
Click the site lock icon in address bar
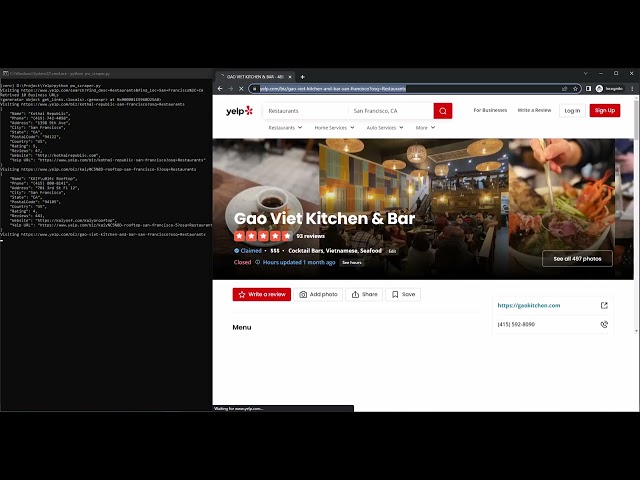click(254, 89)
